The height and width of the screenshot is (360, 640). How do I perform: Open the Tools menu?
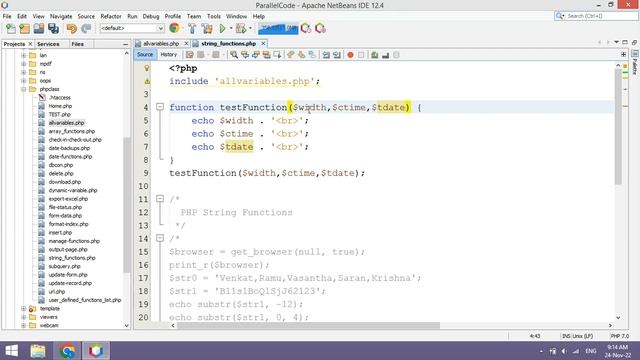tap(213, 16)
